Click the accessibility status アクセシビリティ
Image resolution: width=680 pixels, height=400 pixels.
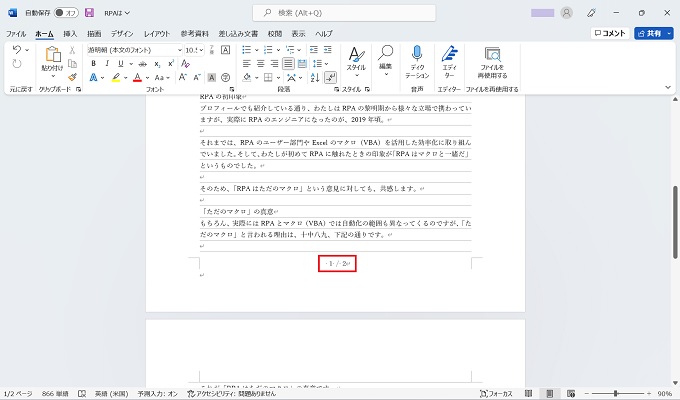232,393
